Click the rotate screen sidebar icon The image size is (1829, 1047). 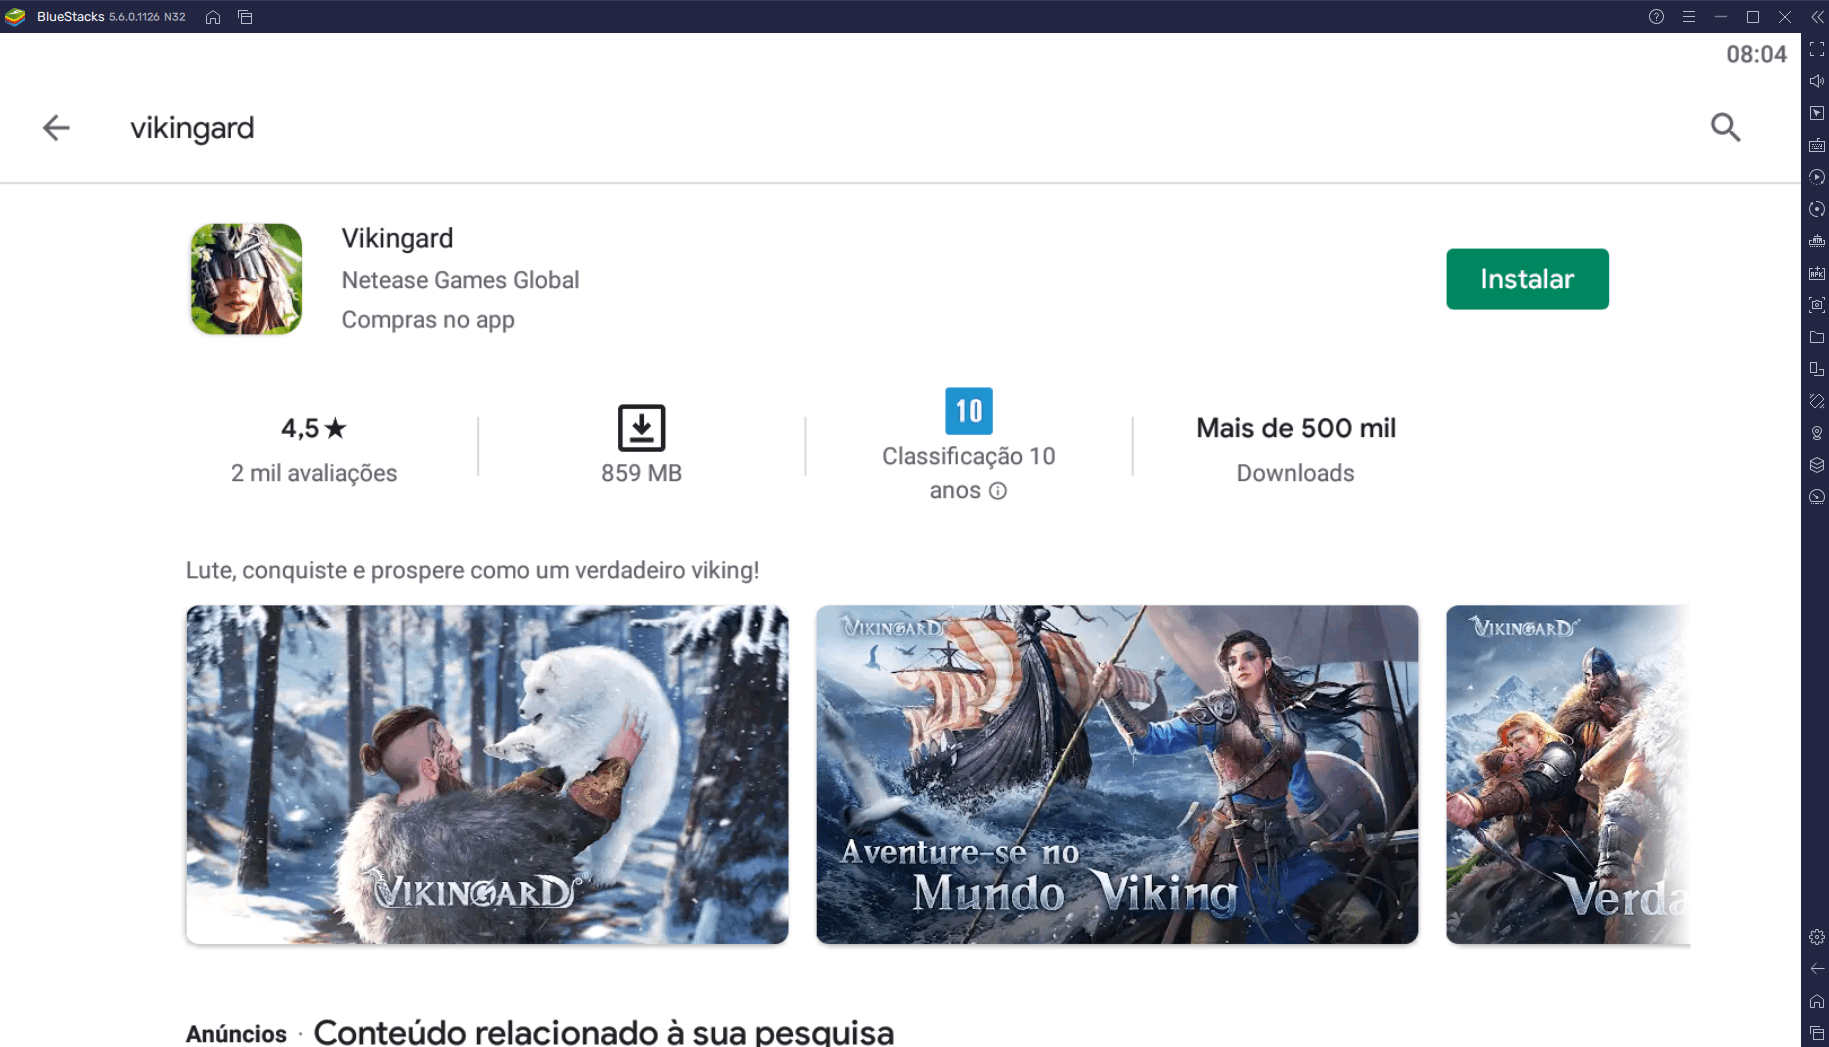coord(1817,401)
